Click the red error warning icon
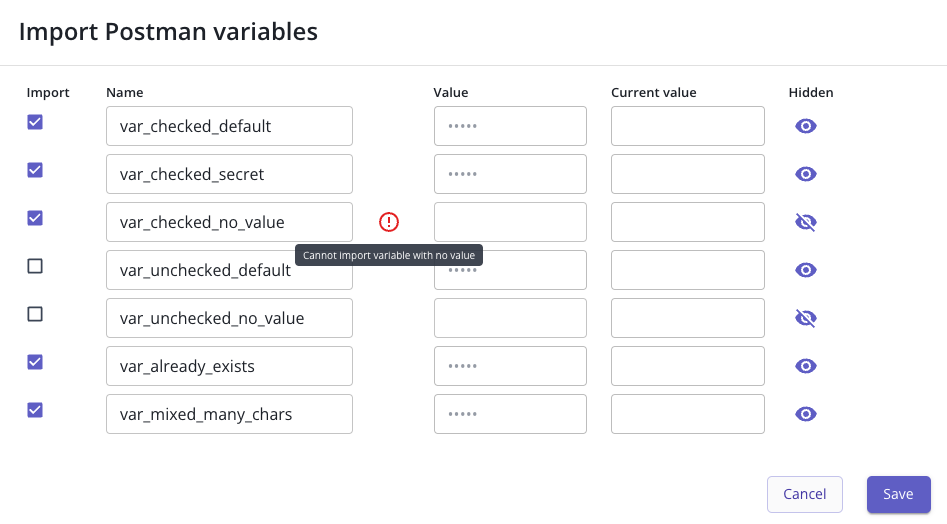Screen dimensions: 947x524 click(389, 222)
